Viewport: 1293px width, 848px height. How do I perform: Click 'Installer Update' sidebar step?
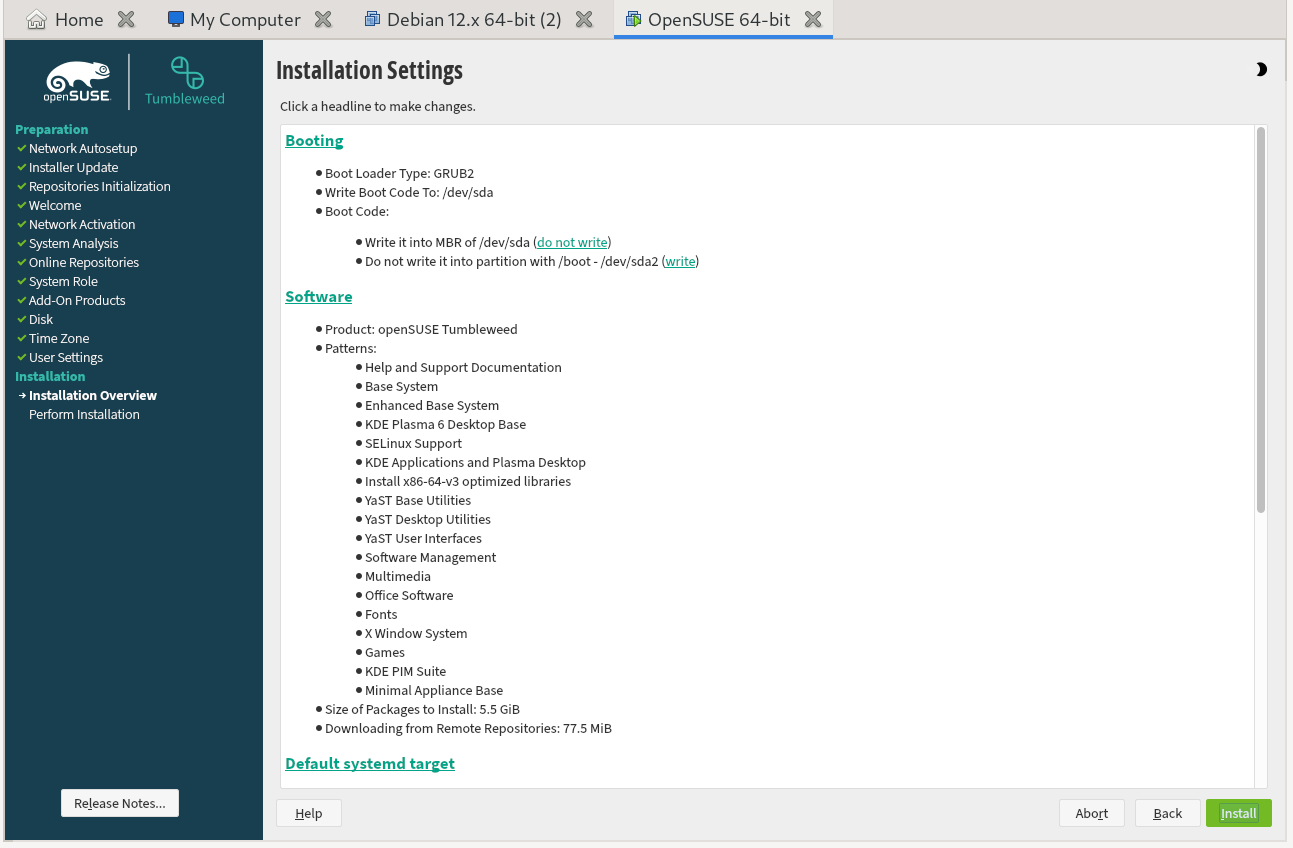pyautogui.click(x=73, y=168)
